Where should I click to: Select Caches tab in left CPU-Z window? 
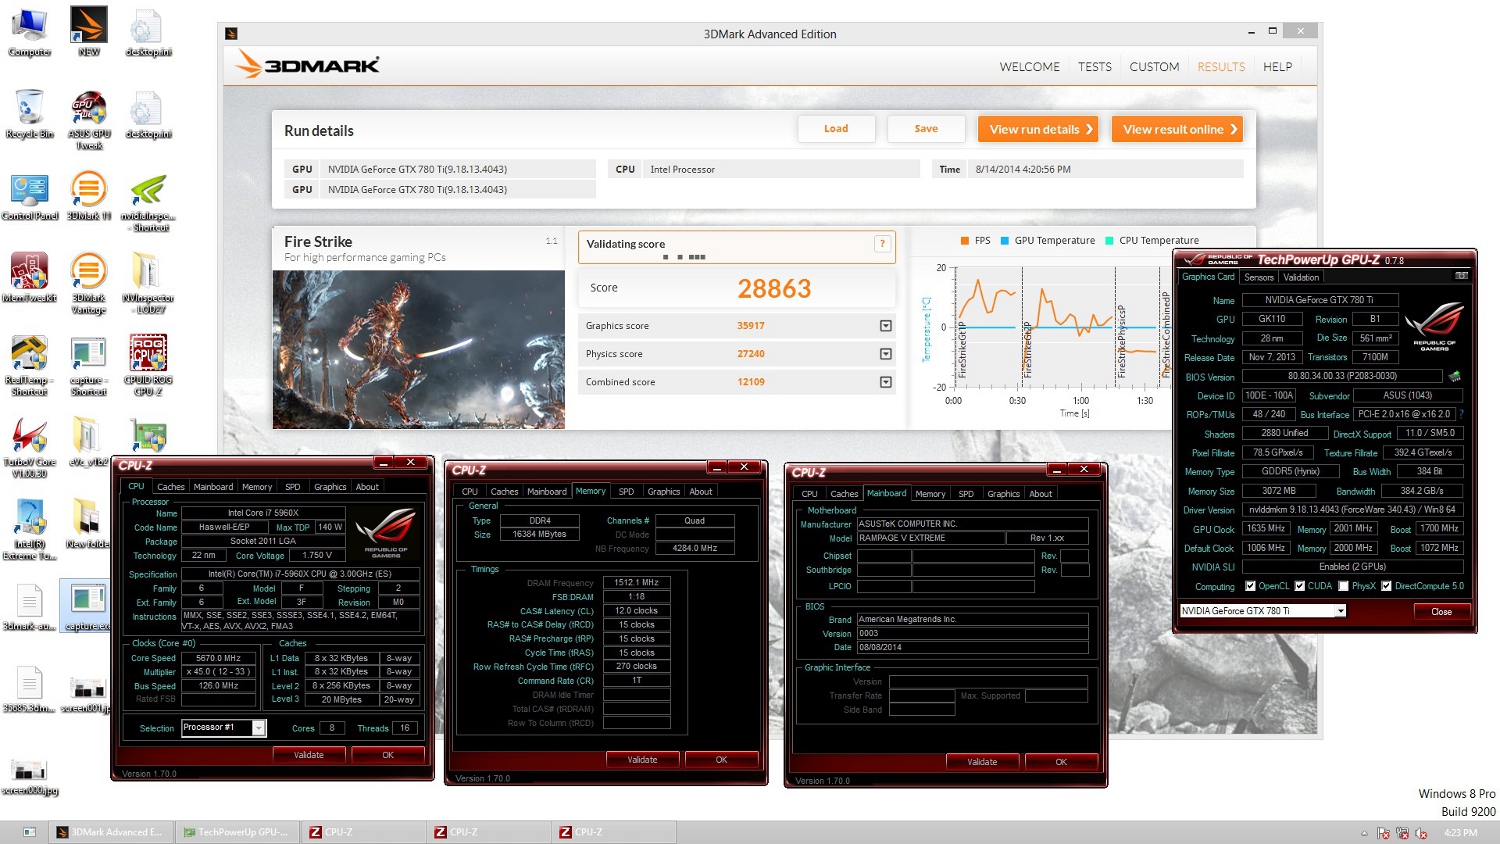171,487
